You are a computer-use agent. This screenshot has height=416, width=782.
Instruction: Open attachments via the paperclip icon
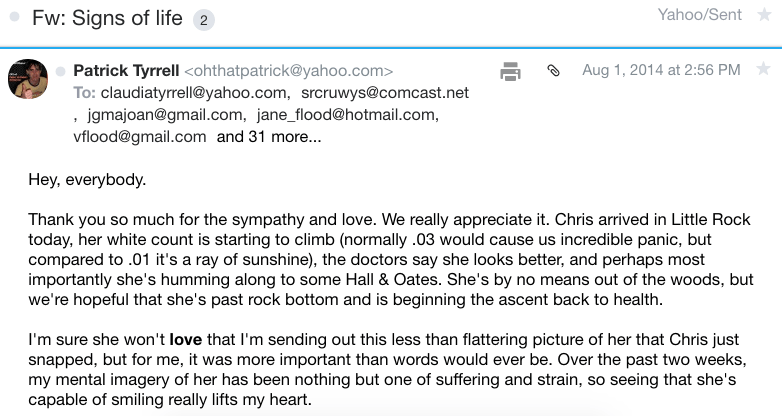click(552, 71)
